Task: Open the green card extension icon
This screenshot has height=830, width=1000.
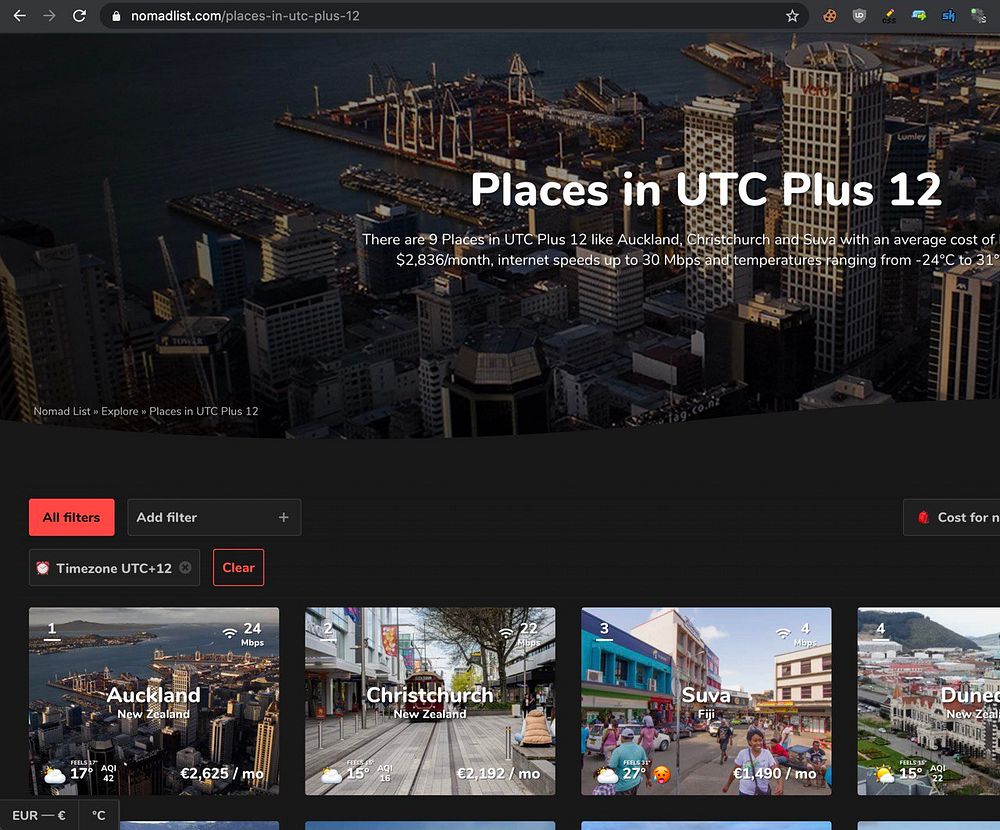Action: click(x=918, y=15)
